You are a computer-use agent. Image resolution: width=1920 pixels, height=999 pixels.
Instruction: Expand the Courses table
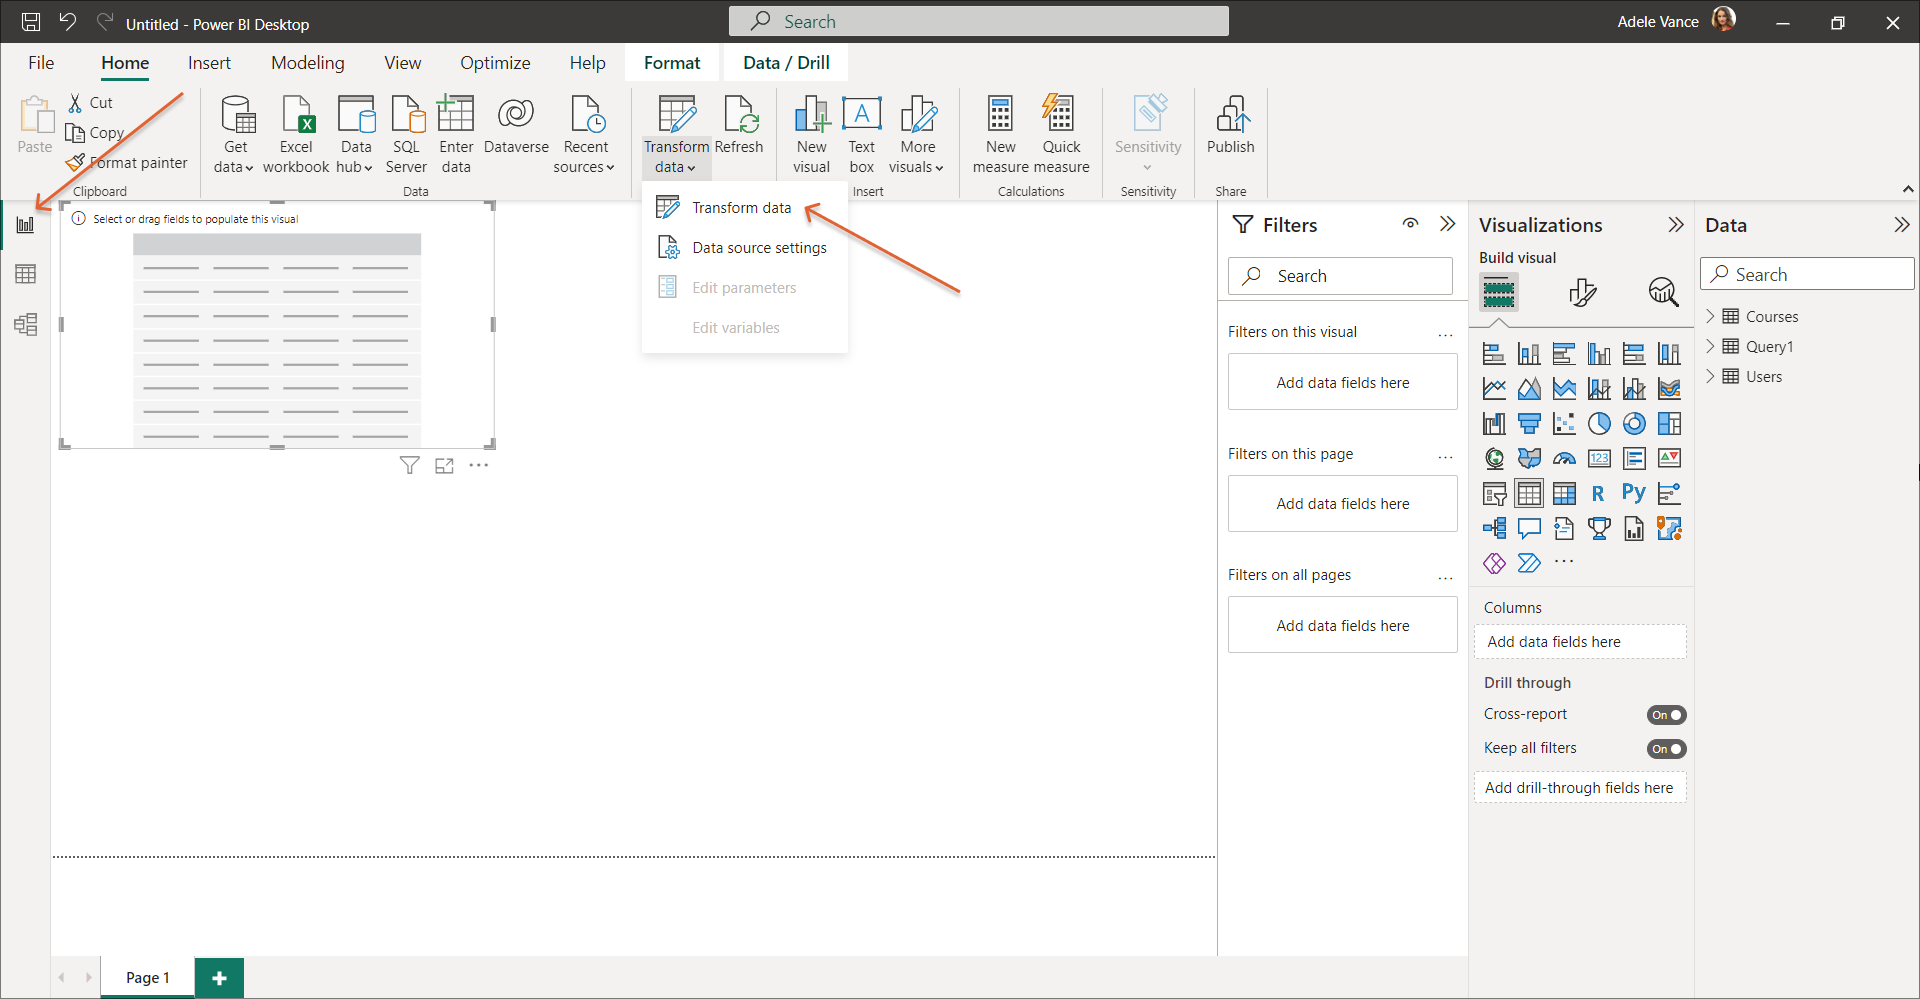pos(1710,317)
